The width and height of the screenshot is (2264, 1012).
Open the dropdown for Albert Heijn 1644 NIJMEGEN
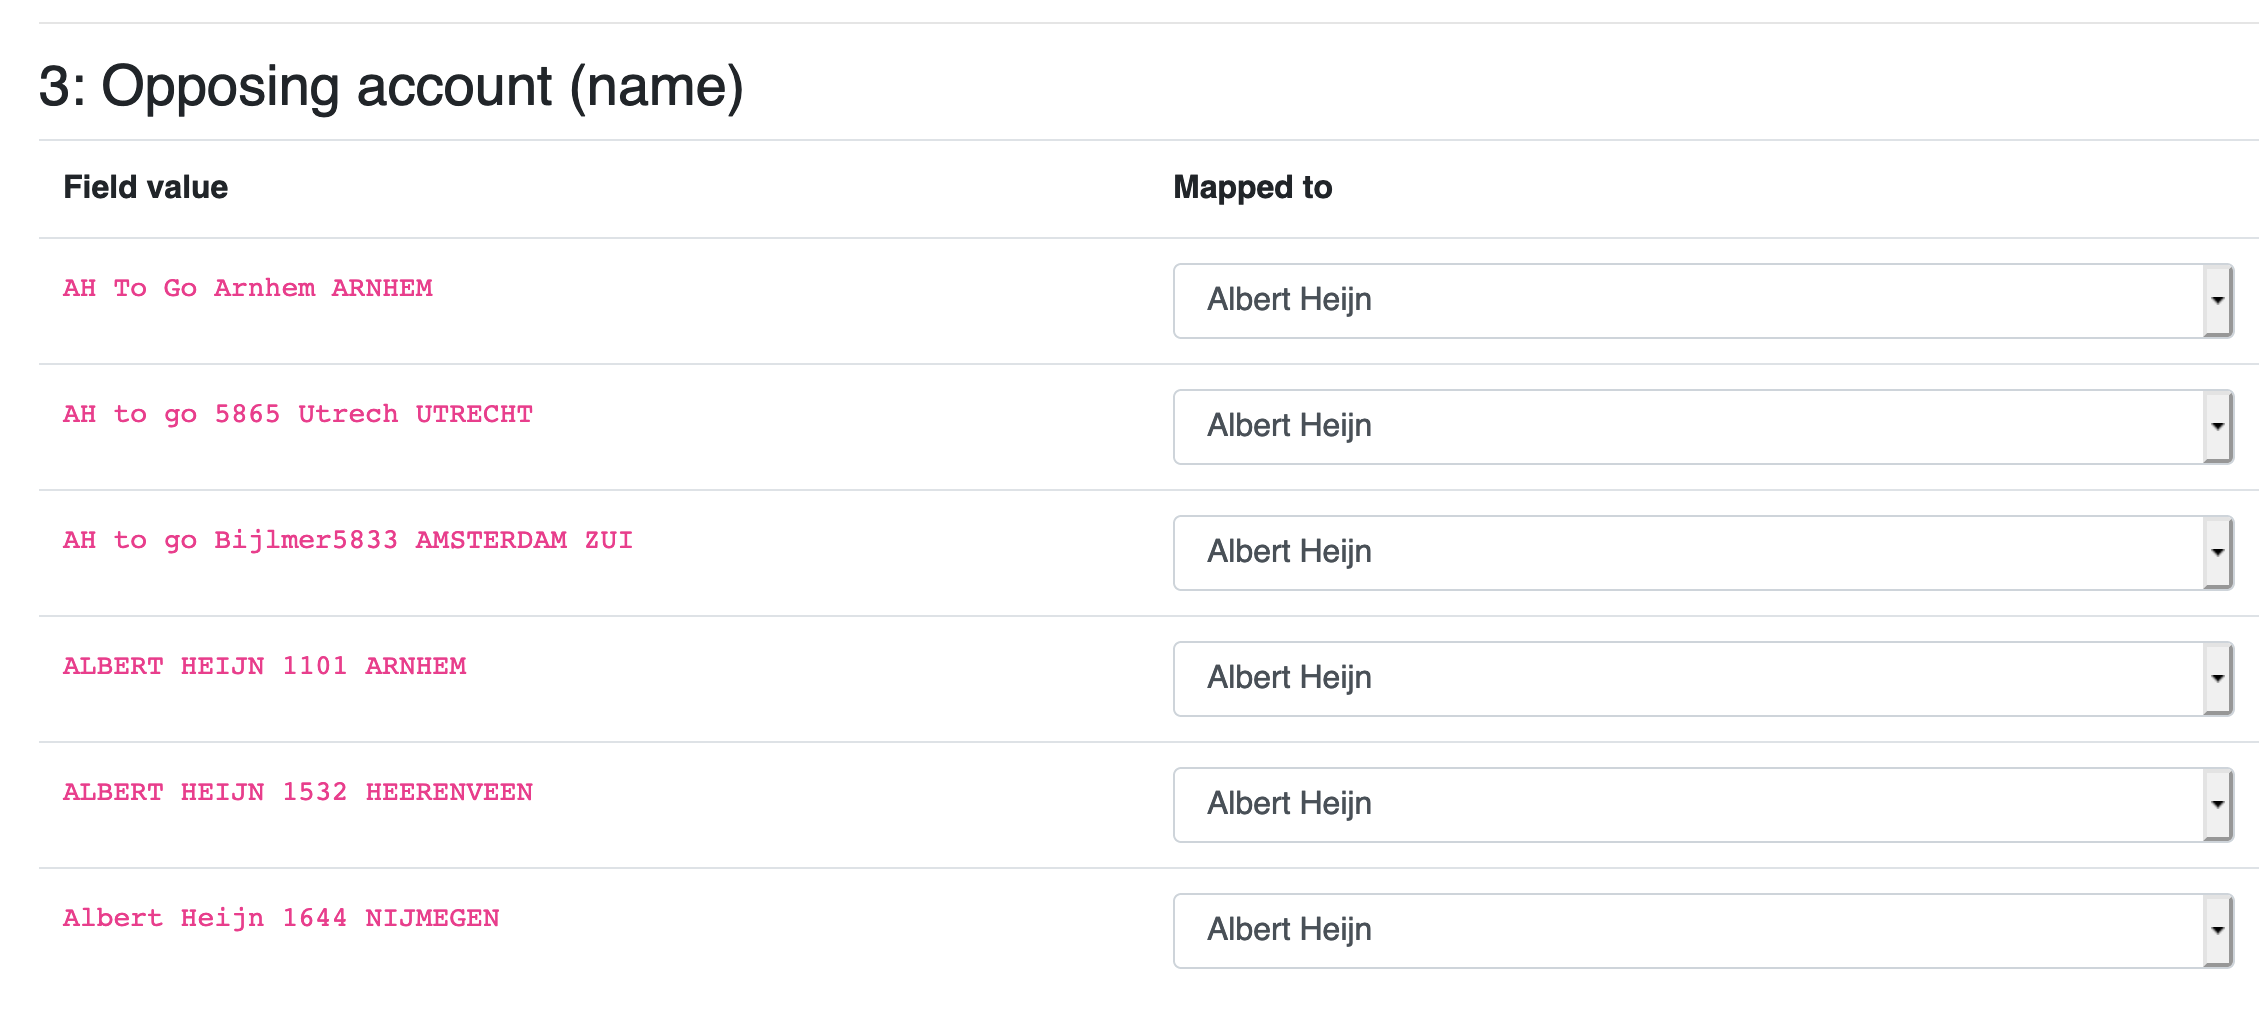(1700, 931)
